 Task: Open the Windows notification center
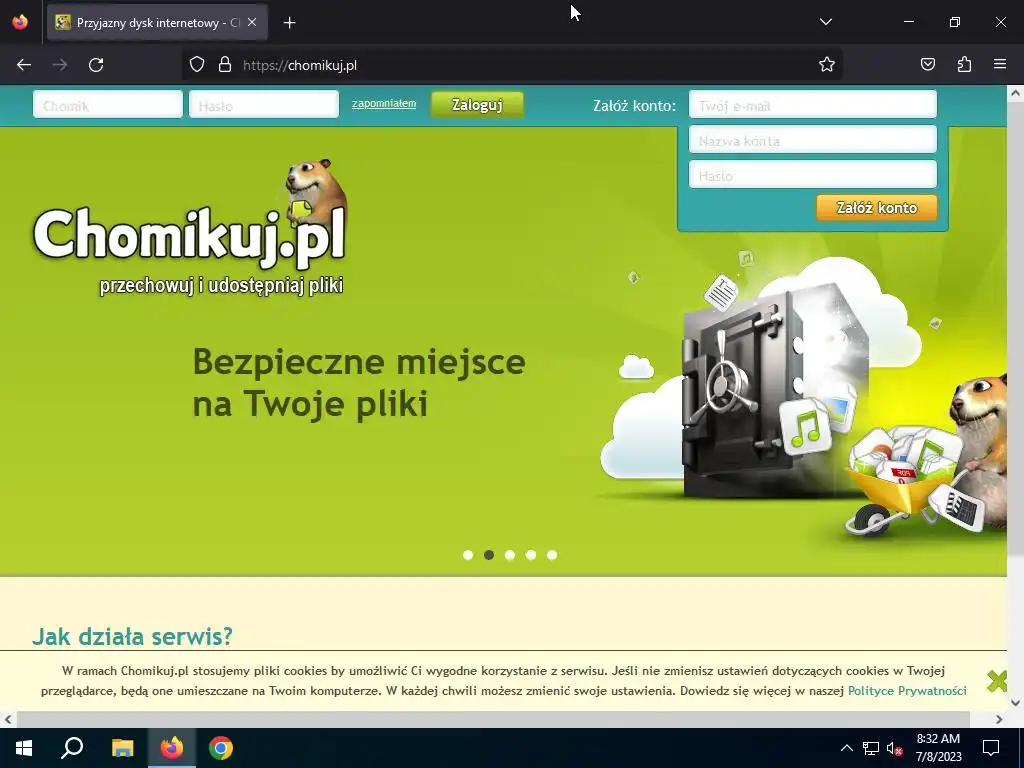(x=991, y=748)
